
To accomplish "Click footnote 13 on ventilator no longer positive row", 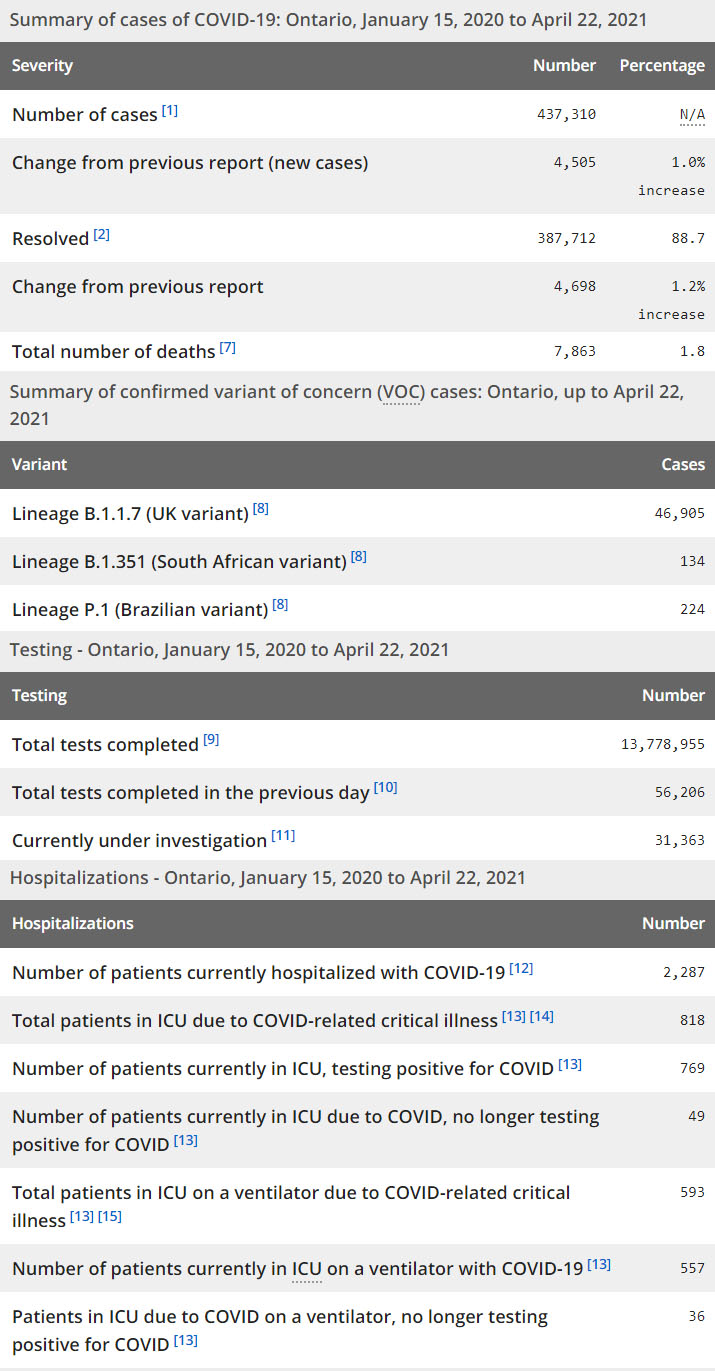I will [186, 1341].
